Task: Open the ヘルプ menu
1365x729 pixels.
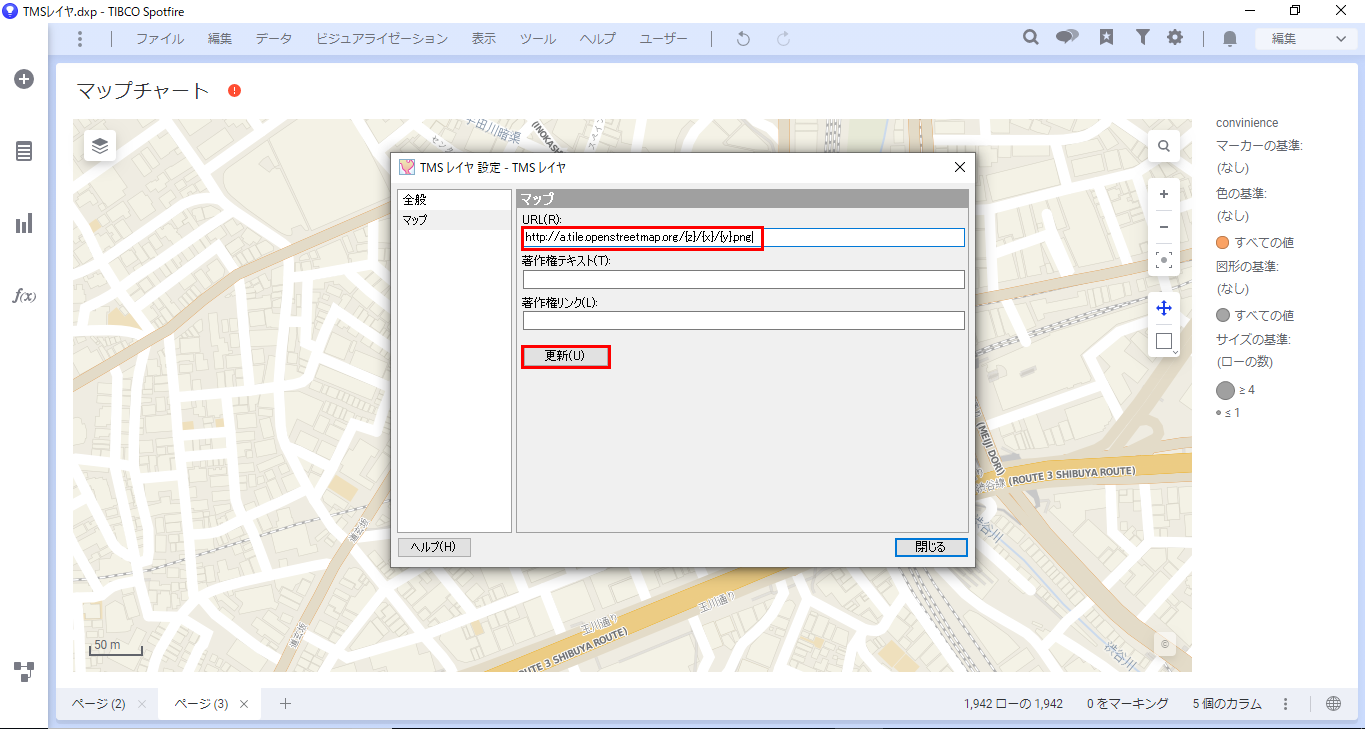Action: coord(598,39)
